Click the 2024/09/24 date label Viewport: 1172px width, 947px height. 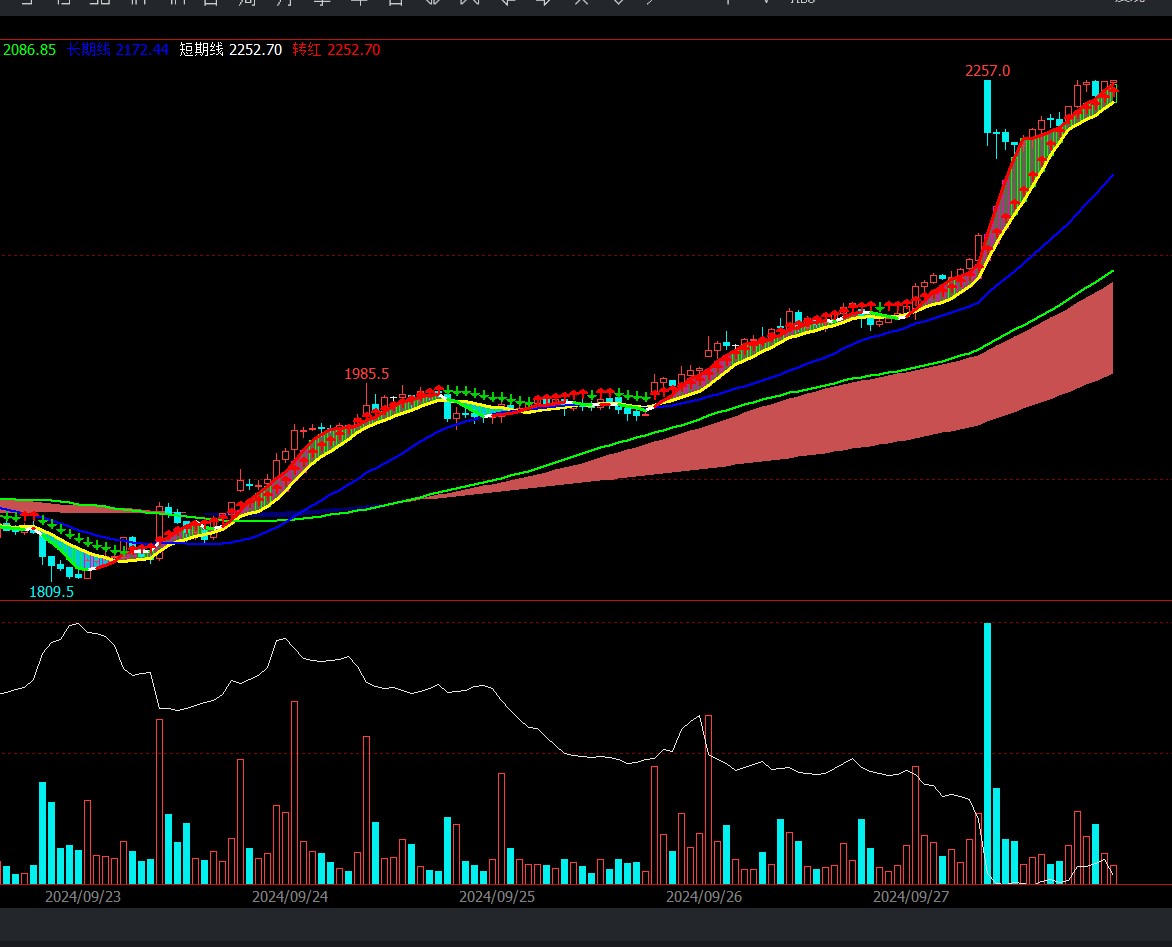point(290,896)
